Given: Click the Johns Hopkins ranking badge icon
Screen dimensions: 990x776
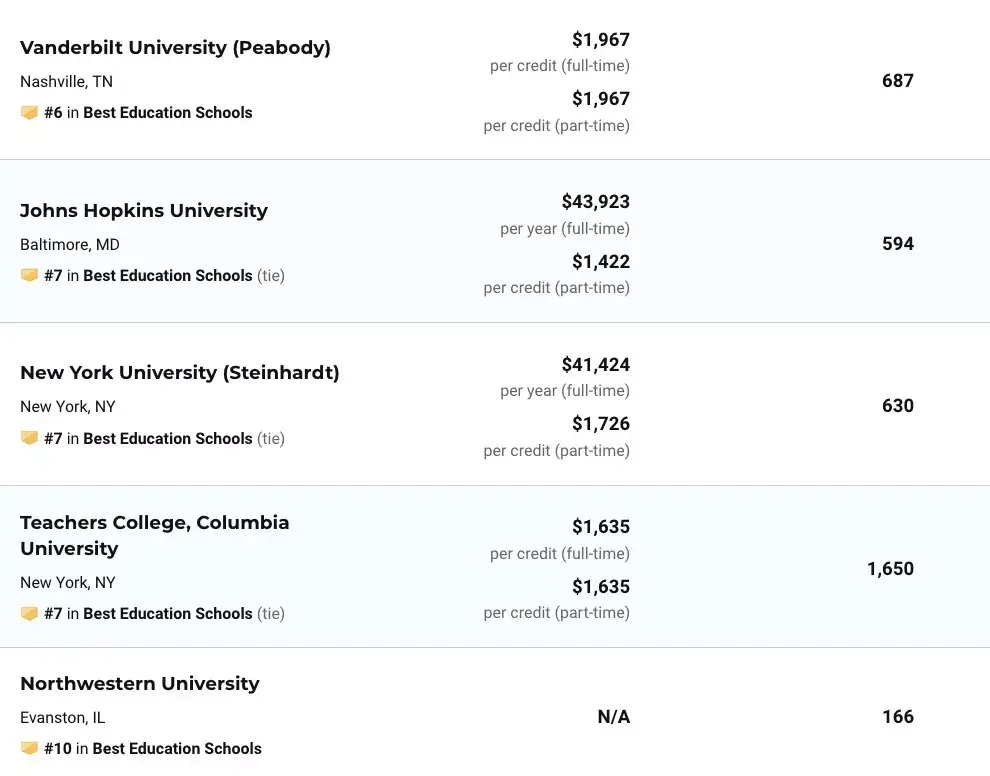Looking at the screenshot, I should coord(29,275).
